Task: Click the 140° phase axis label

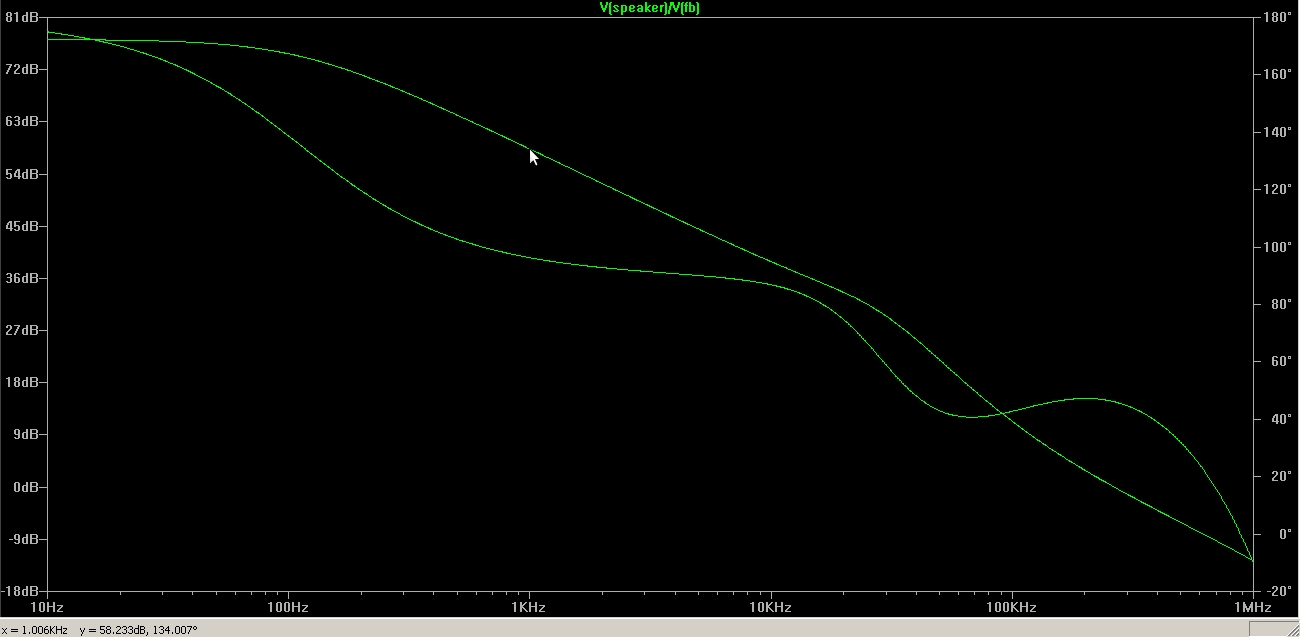Action: pos(1276,132)
